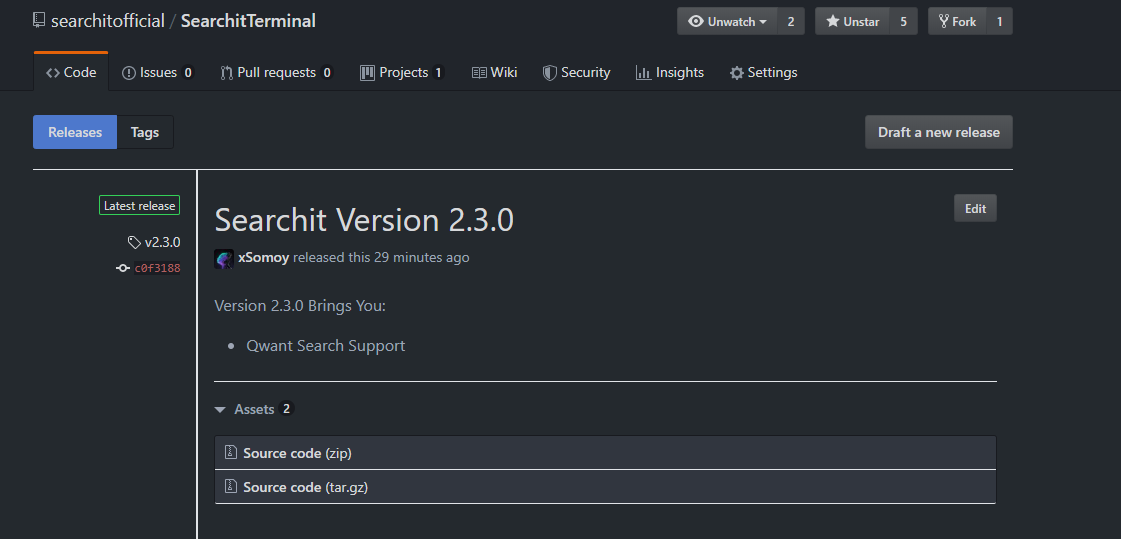This screenshot has width=1121, height=539.
Task: Open the Searchit Version 2.3.0 title
Action: point(364,220)
